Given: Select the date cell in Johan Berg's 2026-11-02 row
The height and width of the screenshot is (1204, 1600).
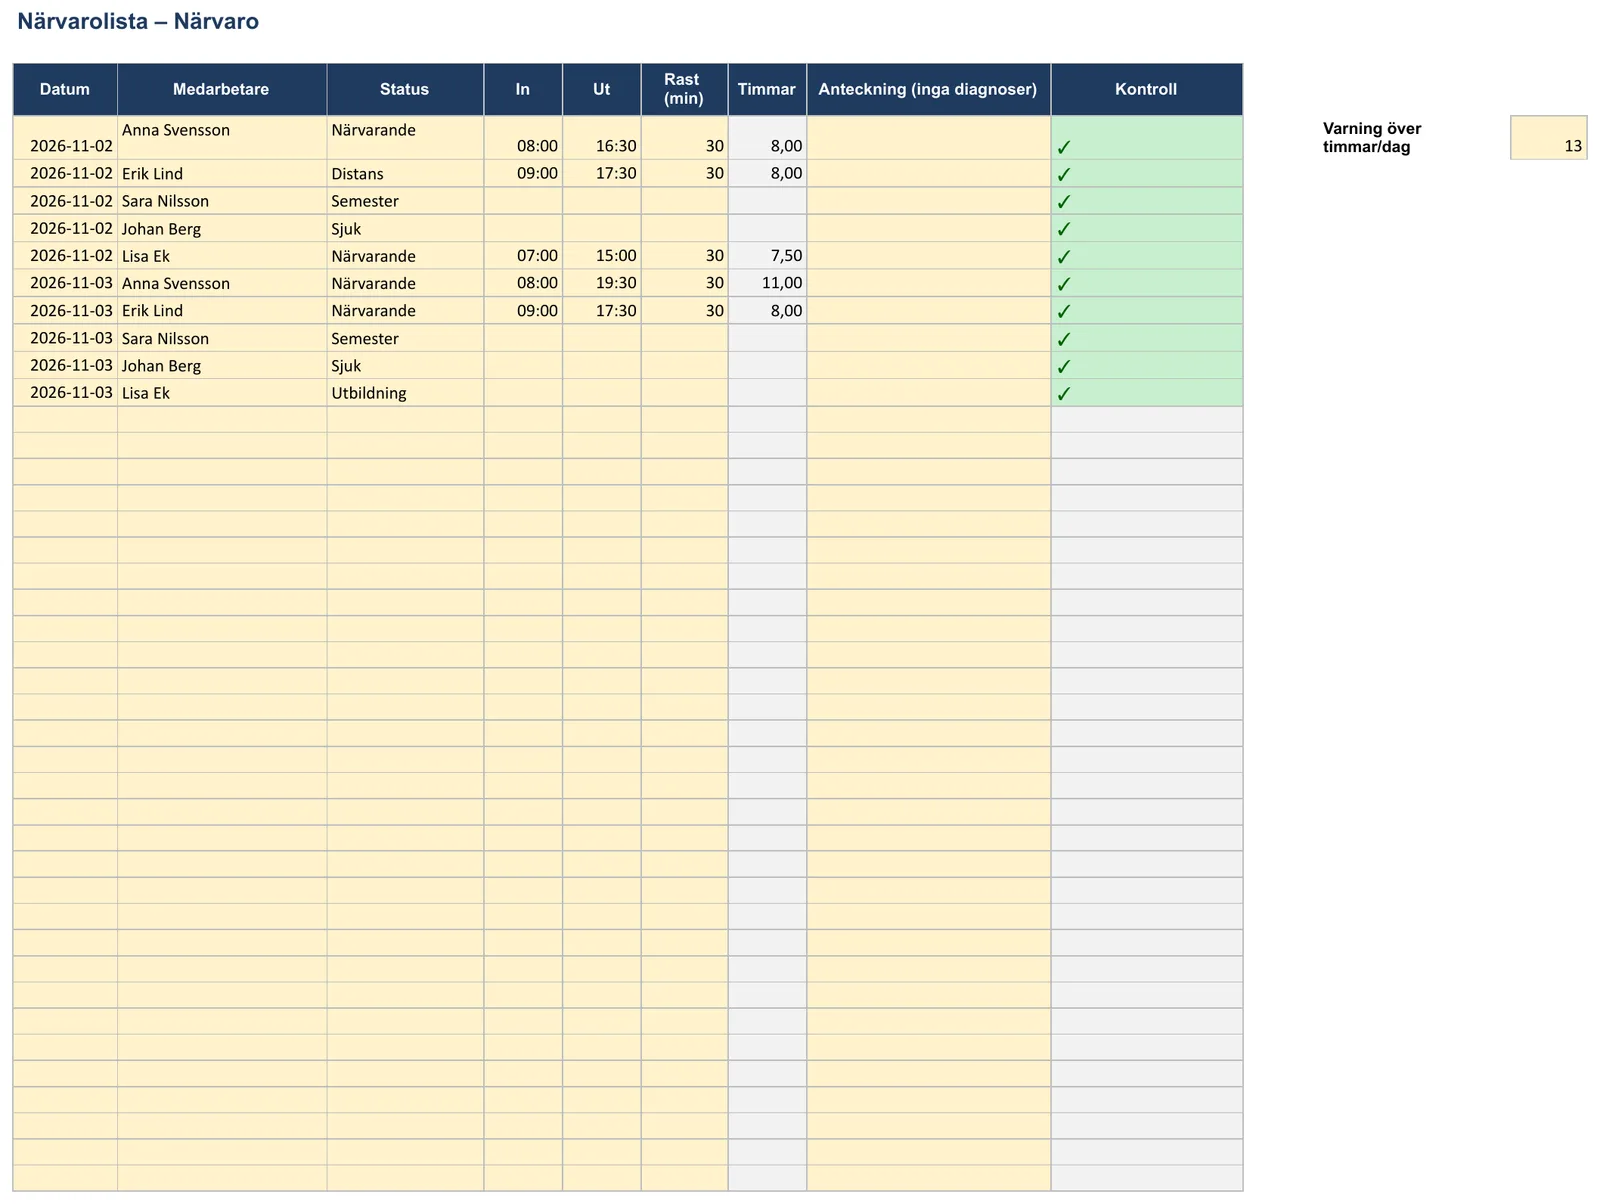Looking at the screenshot, I should 66,229.
